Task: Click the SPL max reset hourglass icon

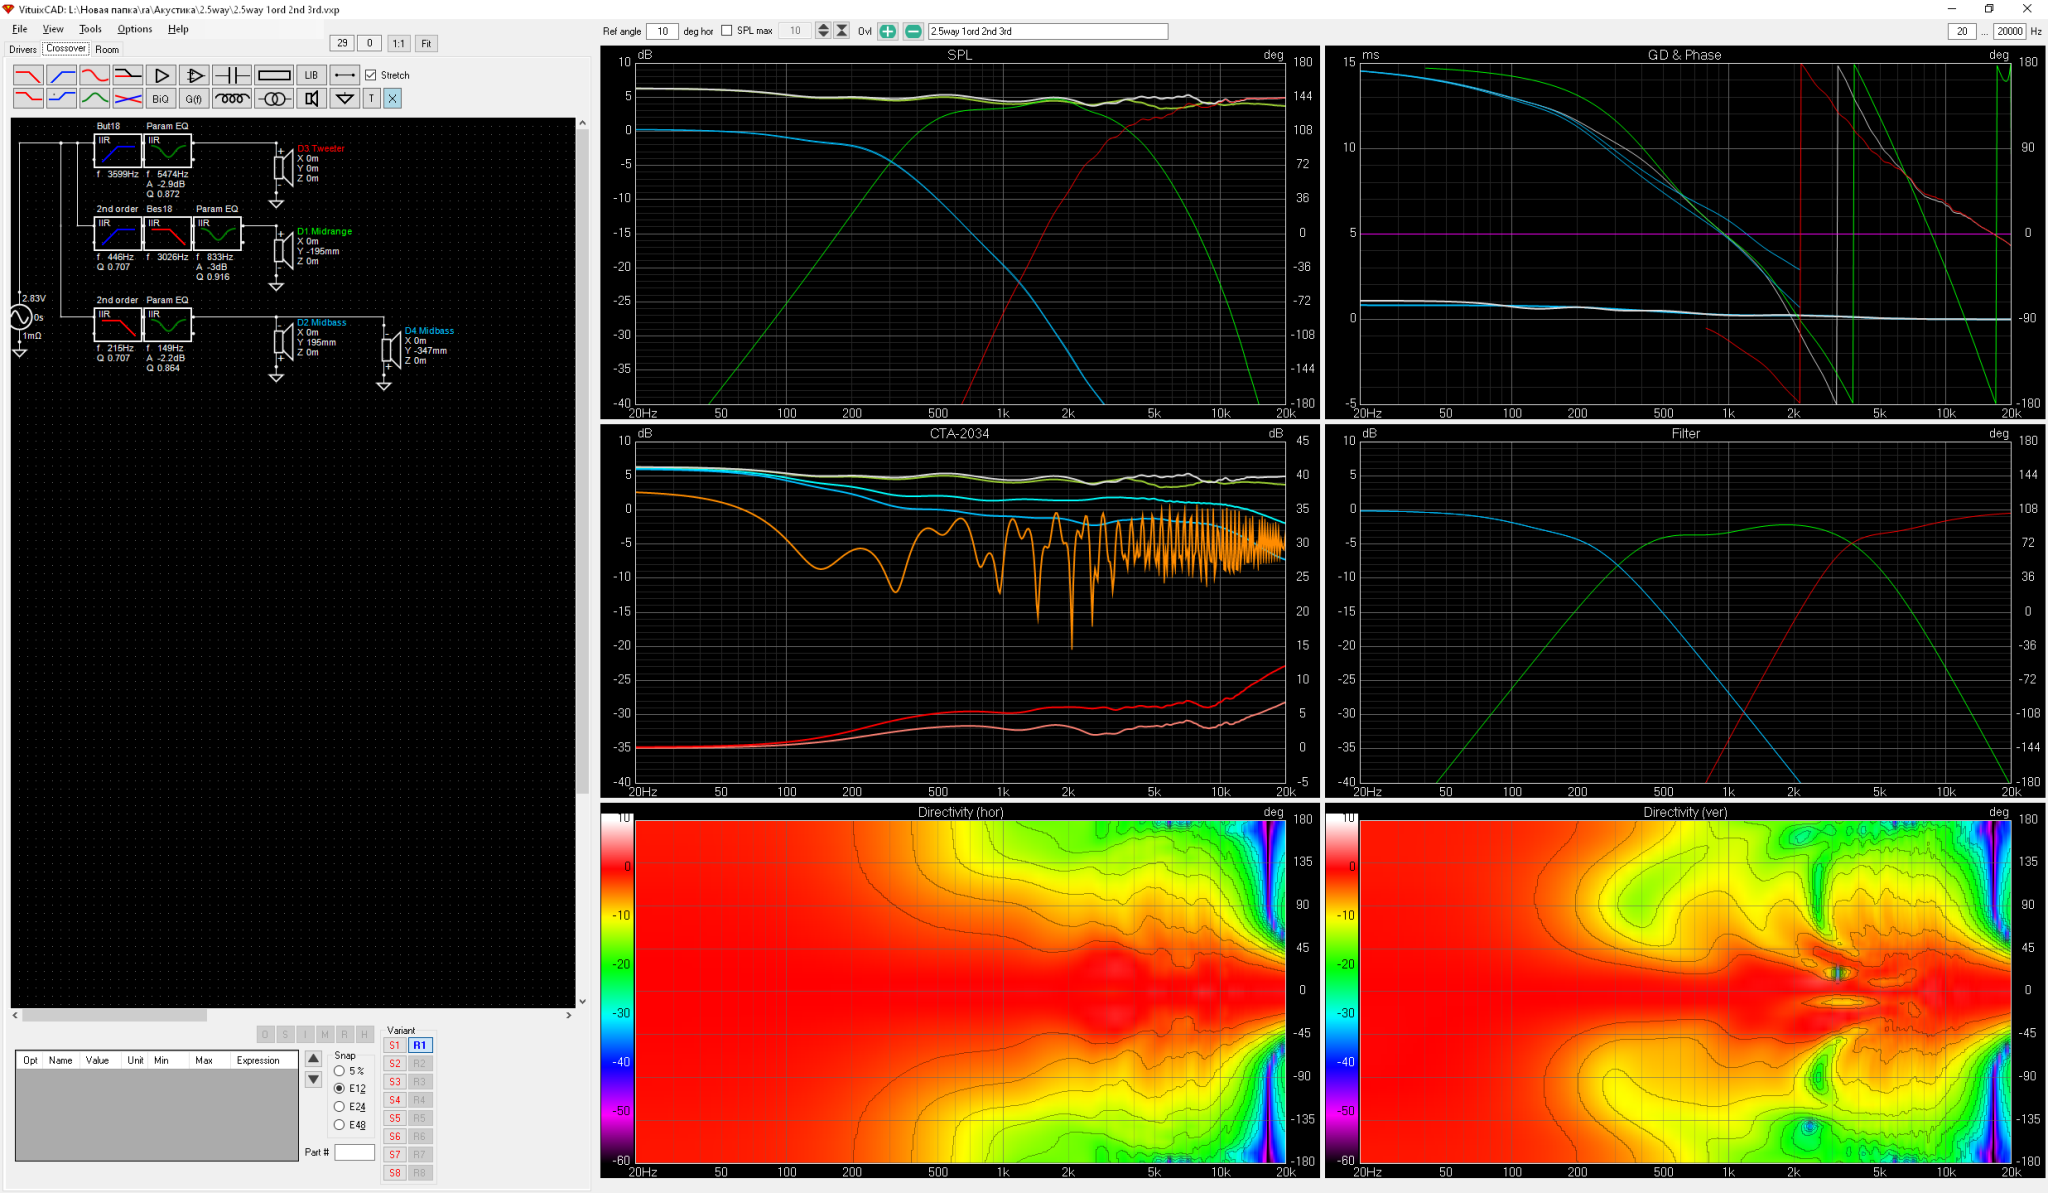Action: [842, 31]
